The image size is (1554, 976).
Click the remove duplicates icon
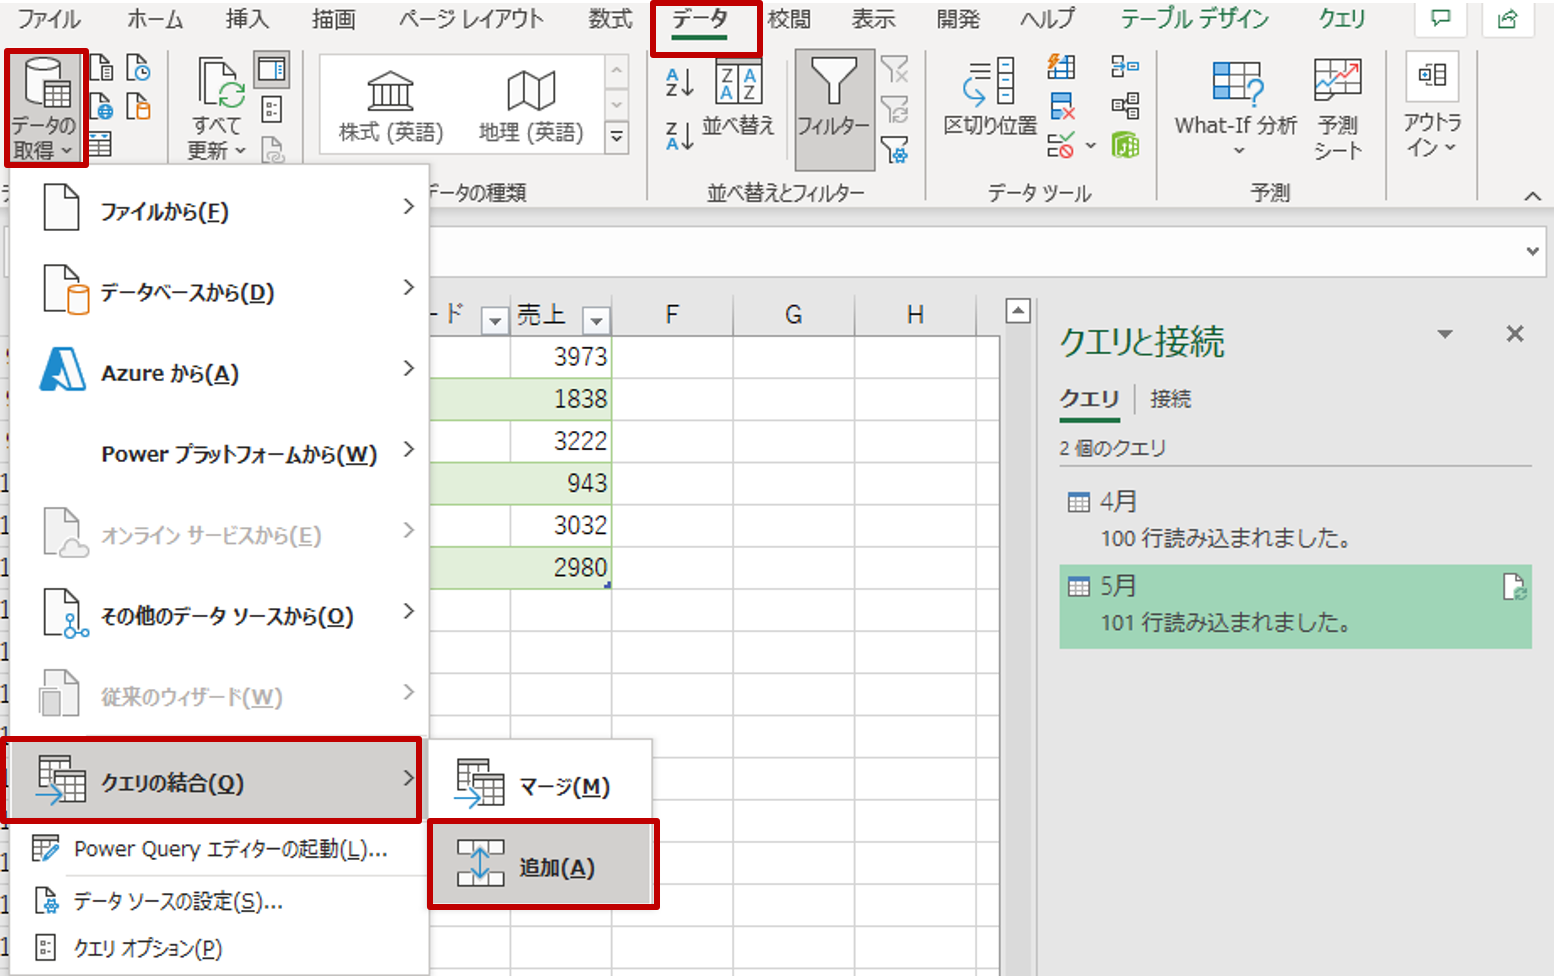coord(1061,106)
